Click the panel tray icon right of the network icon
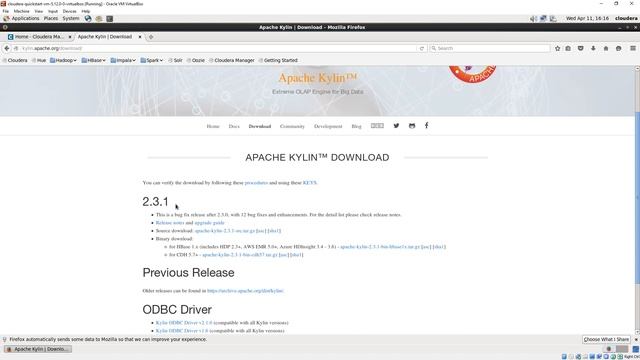Screen dimensions: 640x360 pos(553,18)
